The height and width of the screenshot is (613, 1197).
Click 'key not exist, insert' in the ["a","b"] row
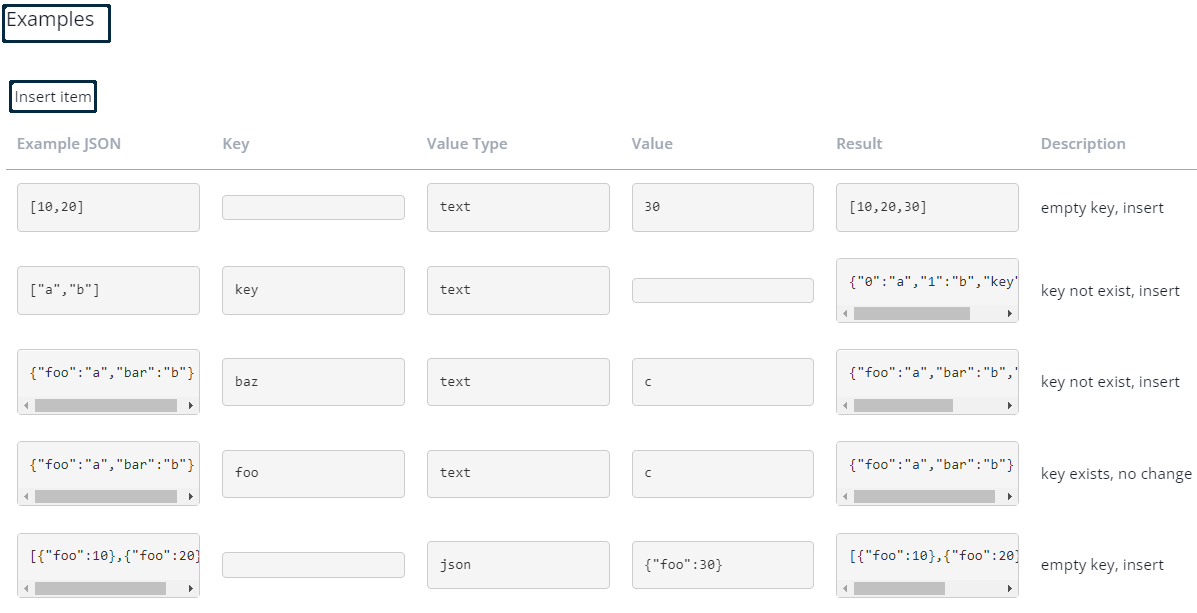tap(1110, 291)
